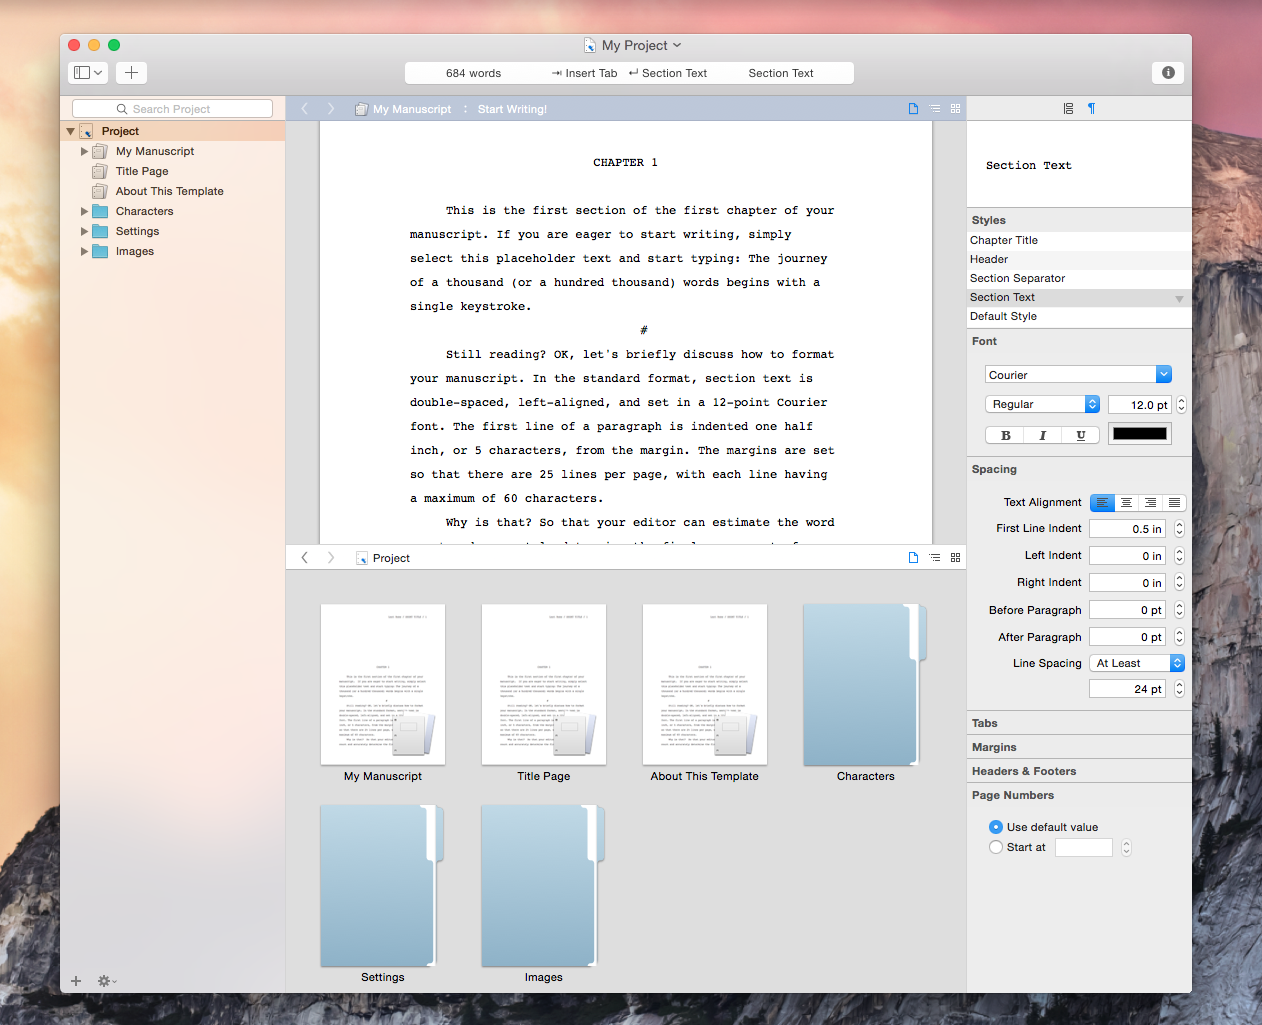Image resolution: width=1262 pixels, height=1025 pixels.
Task: Open the Regular font style dropdown
Action: pyautogui.click(x=1042, y=404)
